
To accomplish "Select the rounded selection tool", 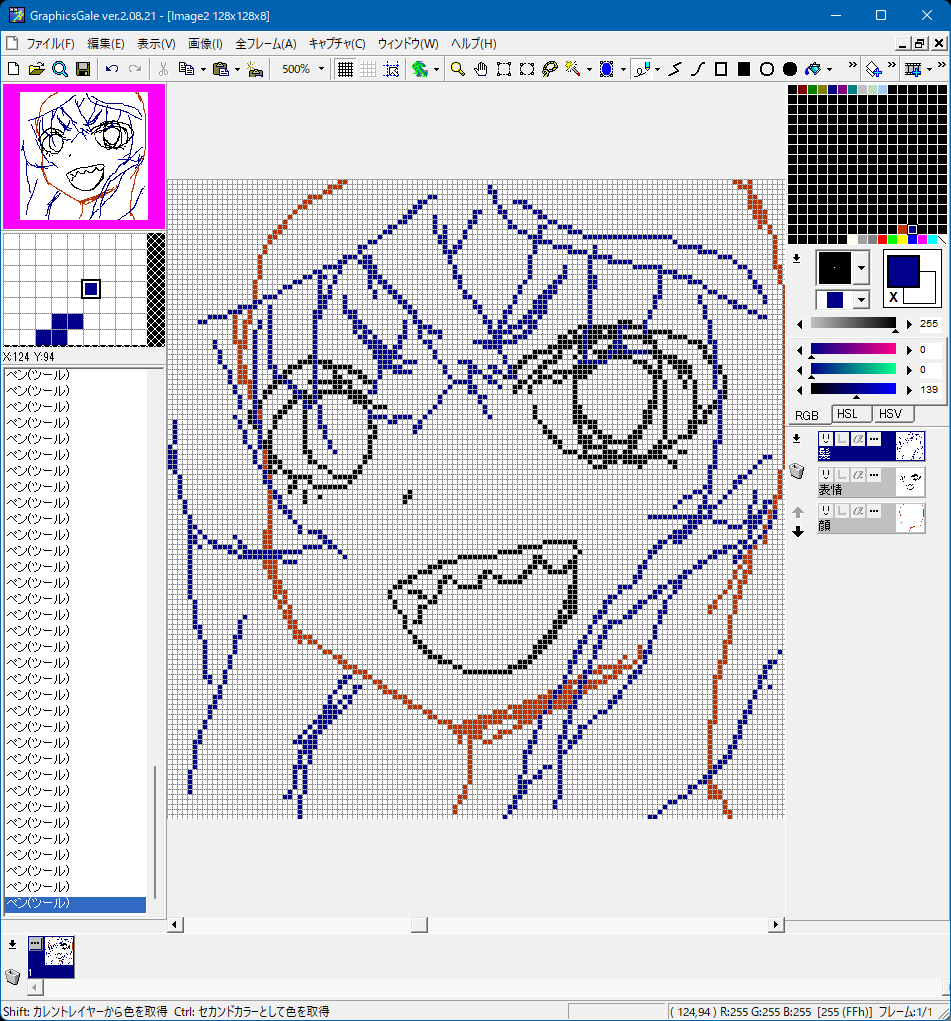I will coord(527,69).
